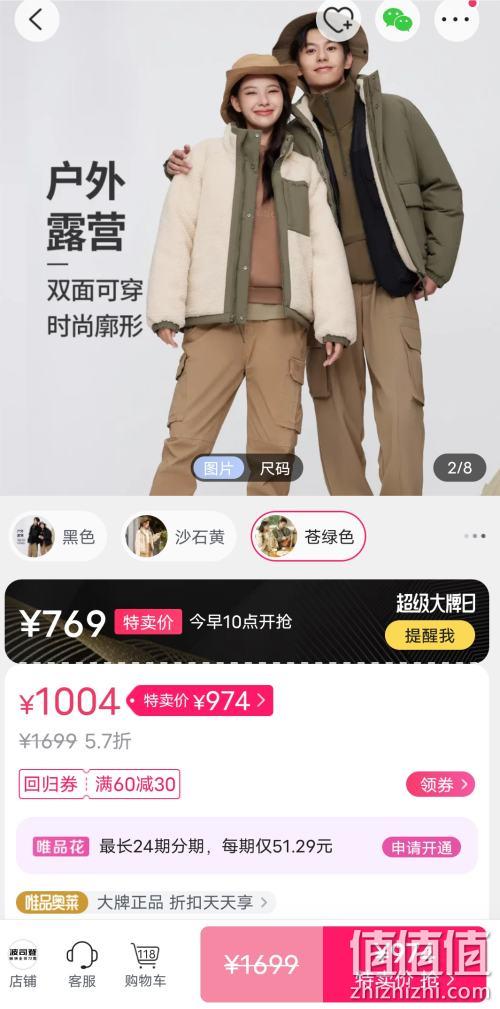500x1009 pixels.
Task: Expand 大牌正品 折扣天天享 details chevron
Action: (x=264, y=902)
